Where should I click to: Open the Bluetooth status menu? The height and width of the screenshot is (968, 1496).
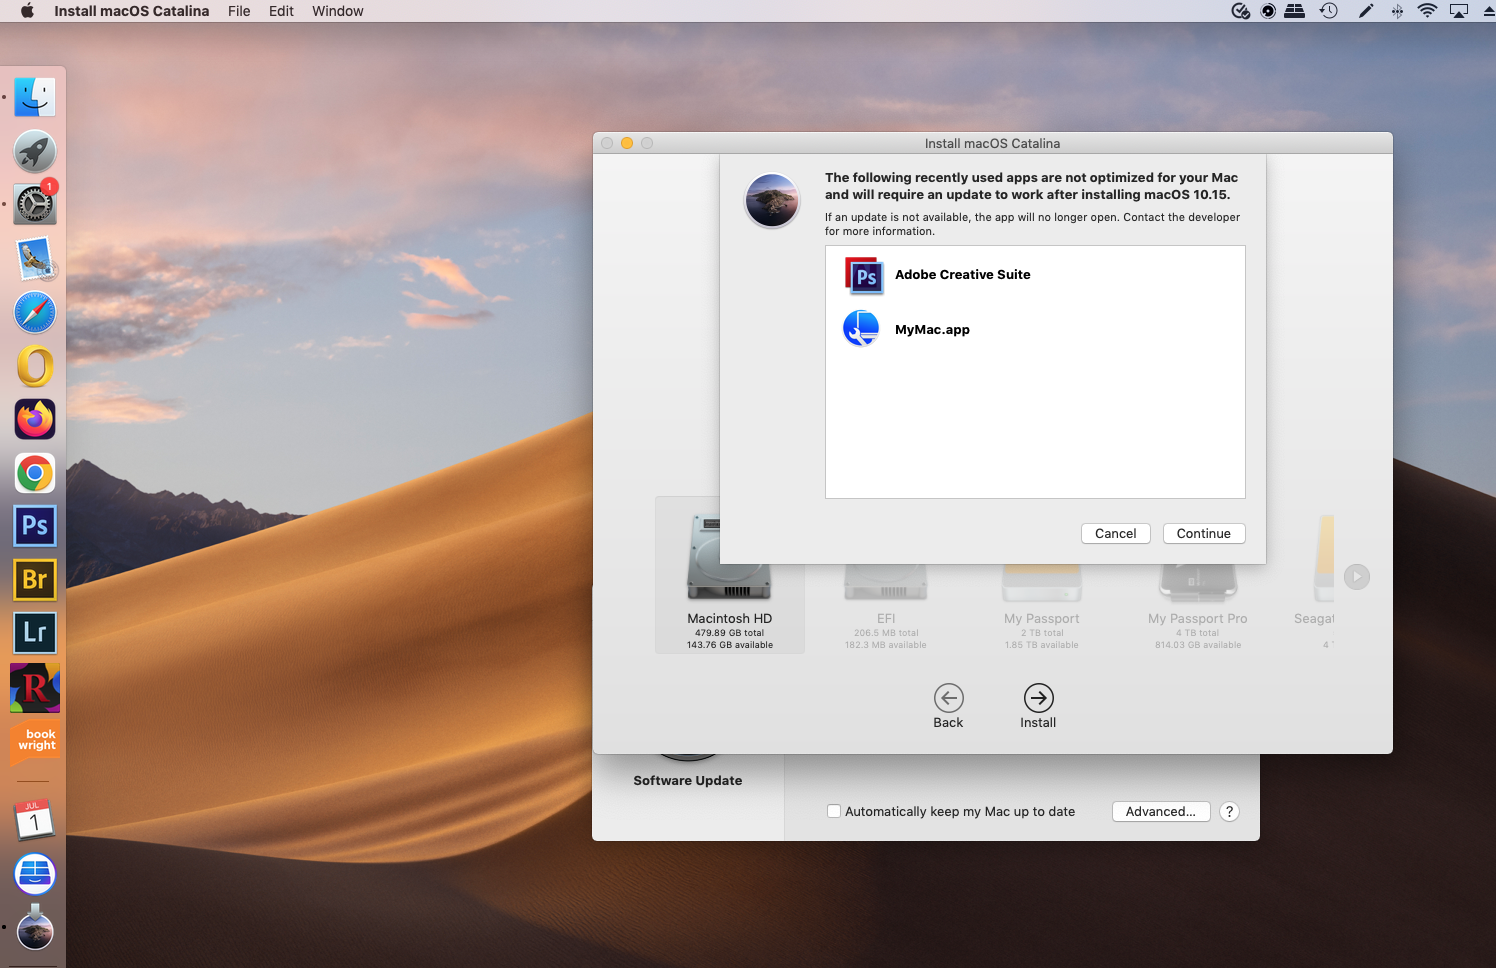1396,11
